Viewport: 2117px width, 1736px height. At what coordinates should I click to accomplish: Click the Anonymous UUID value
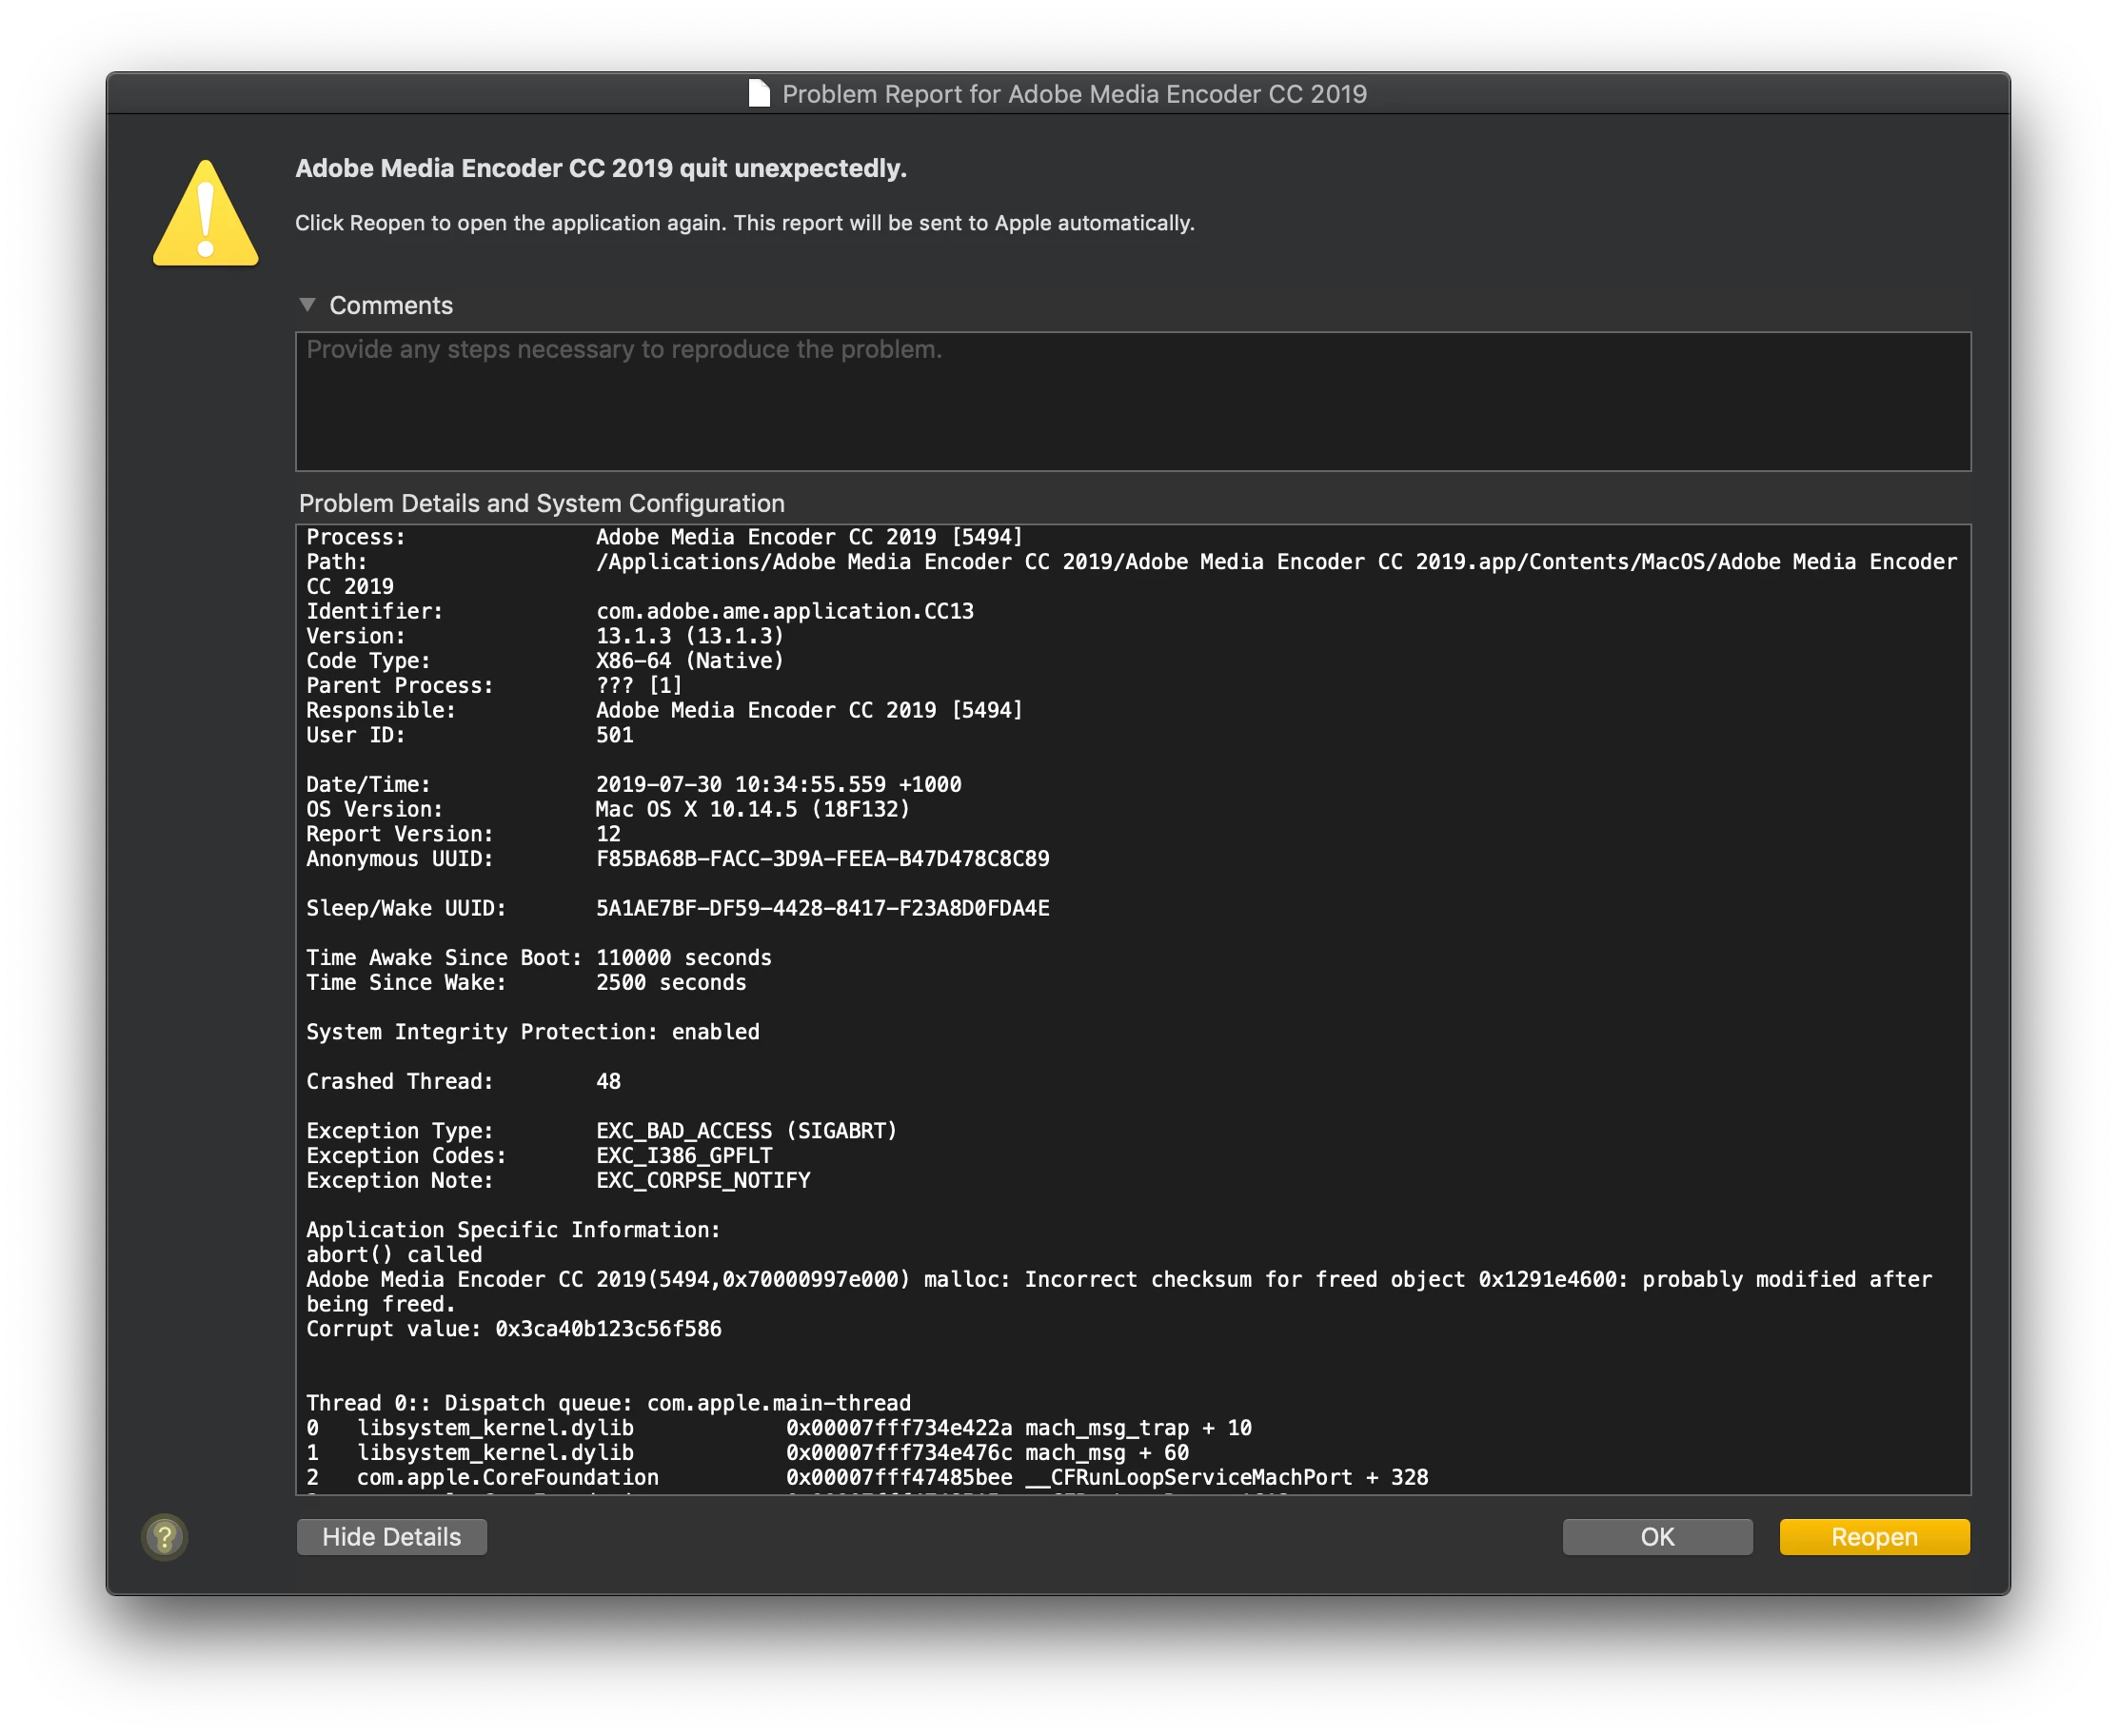click(822, 859)
